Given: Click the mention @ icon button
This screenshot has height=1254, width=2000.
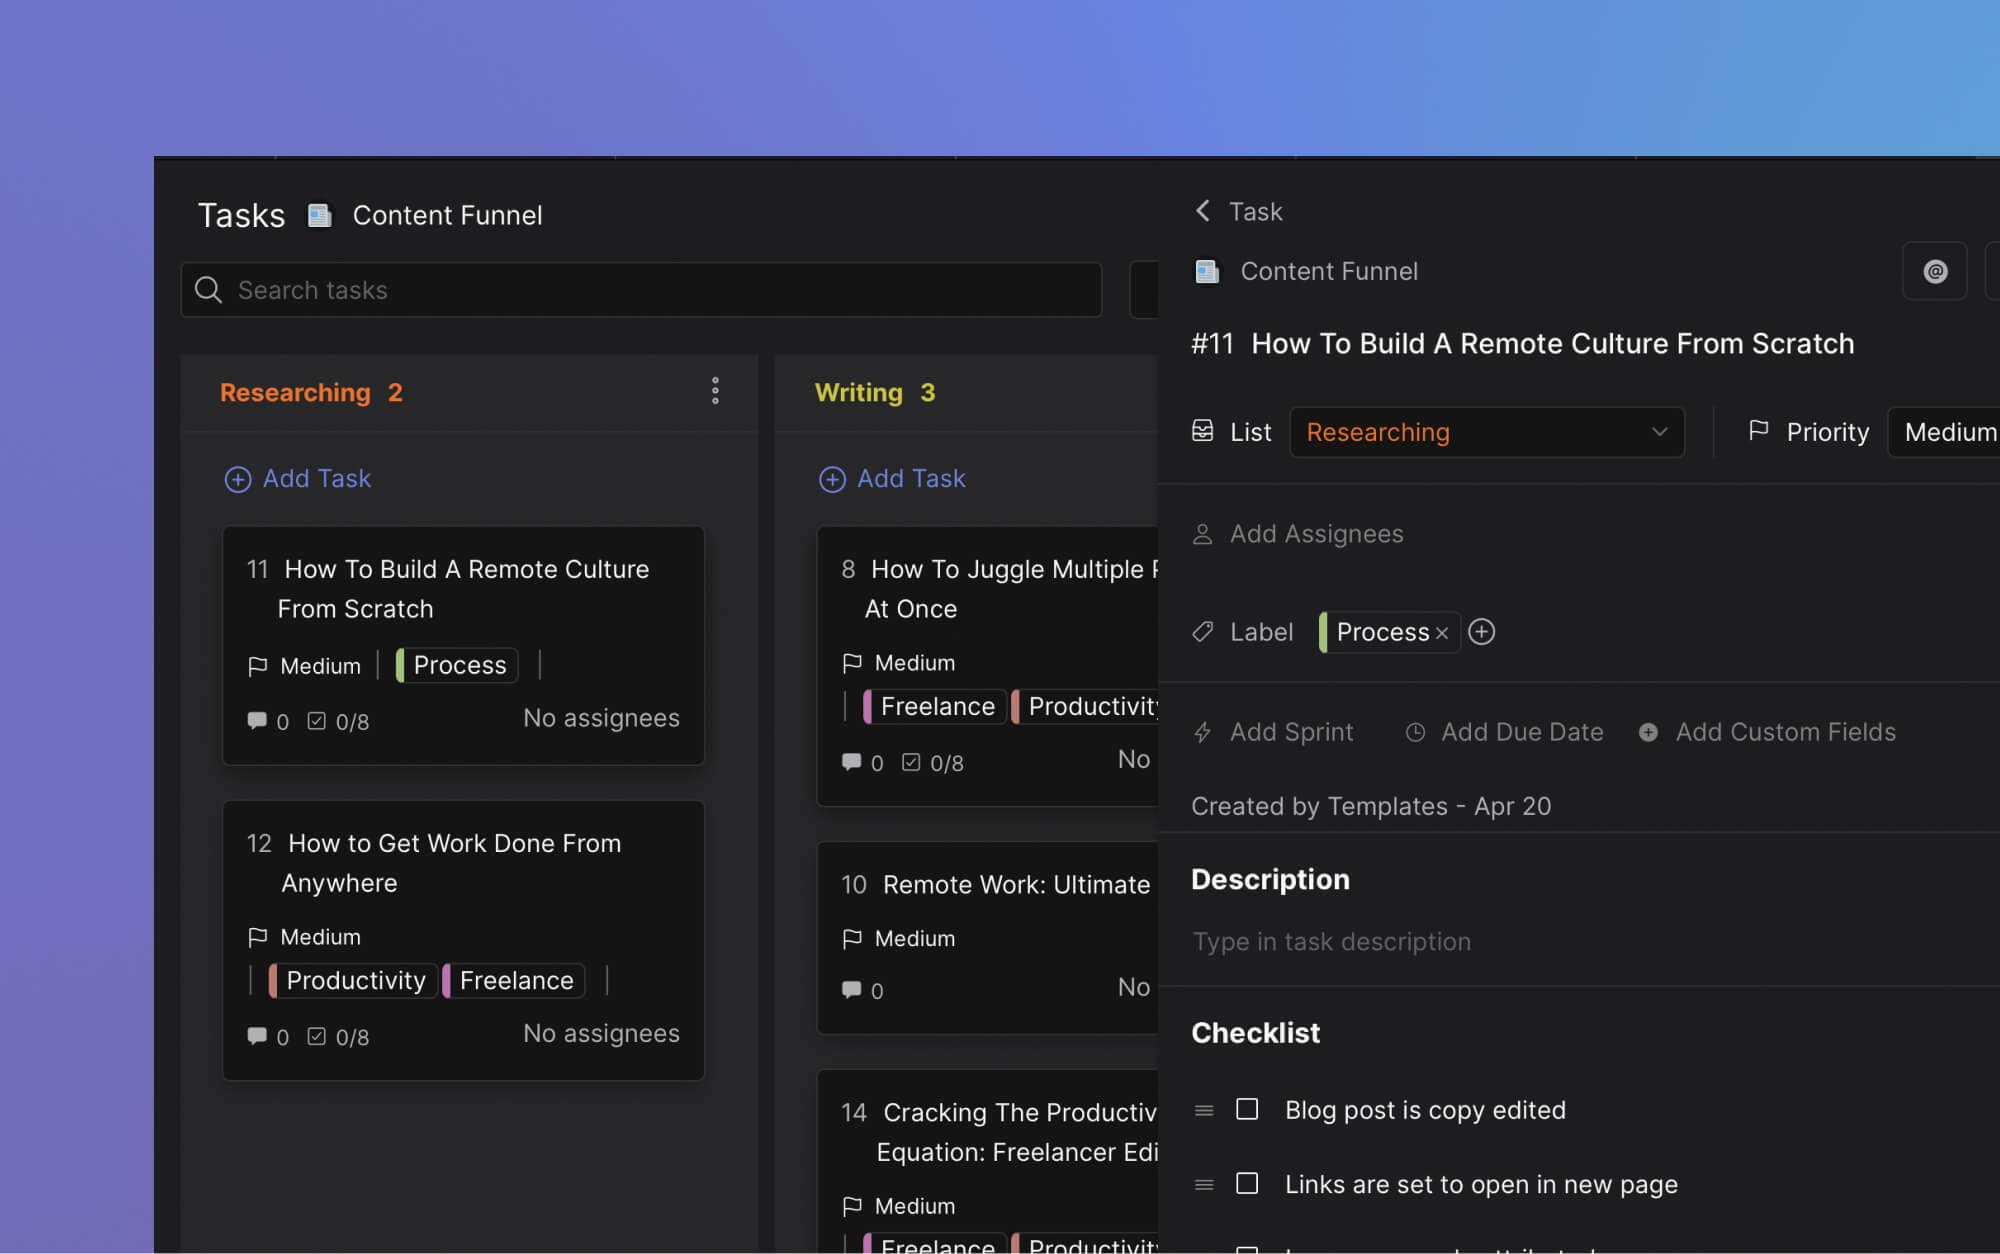Looking at the screenshot, I should 1935,271.
